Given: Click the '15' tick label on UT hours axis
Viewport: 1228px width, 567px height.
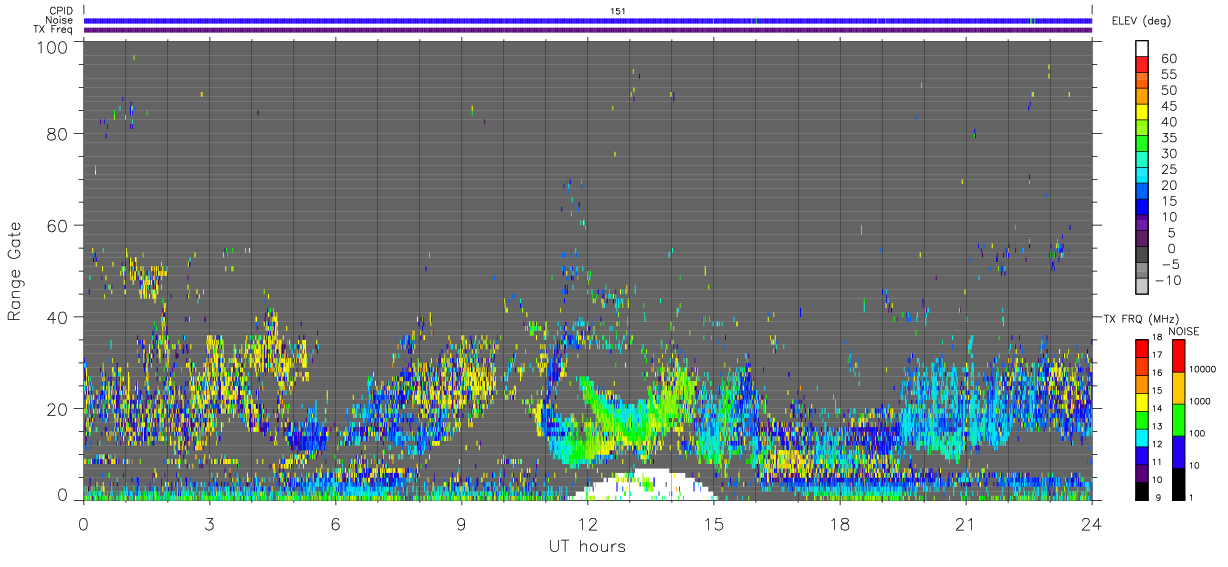Looking at the screenshot, I should 713,524.
